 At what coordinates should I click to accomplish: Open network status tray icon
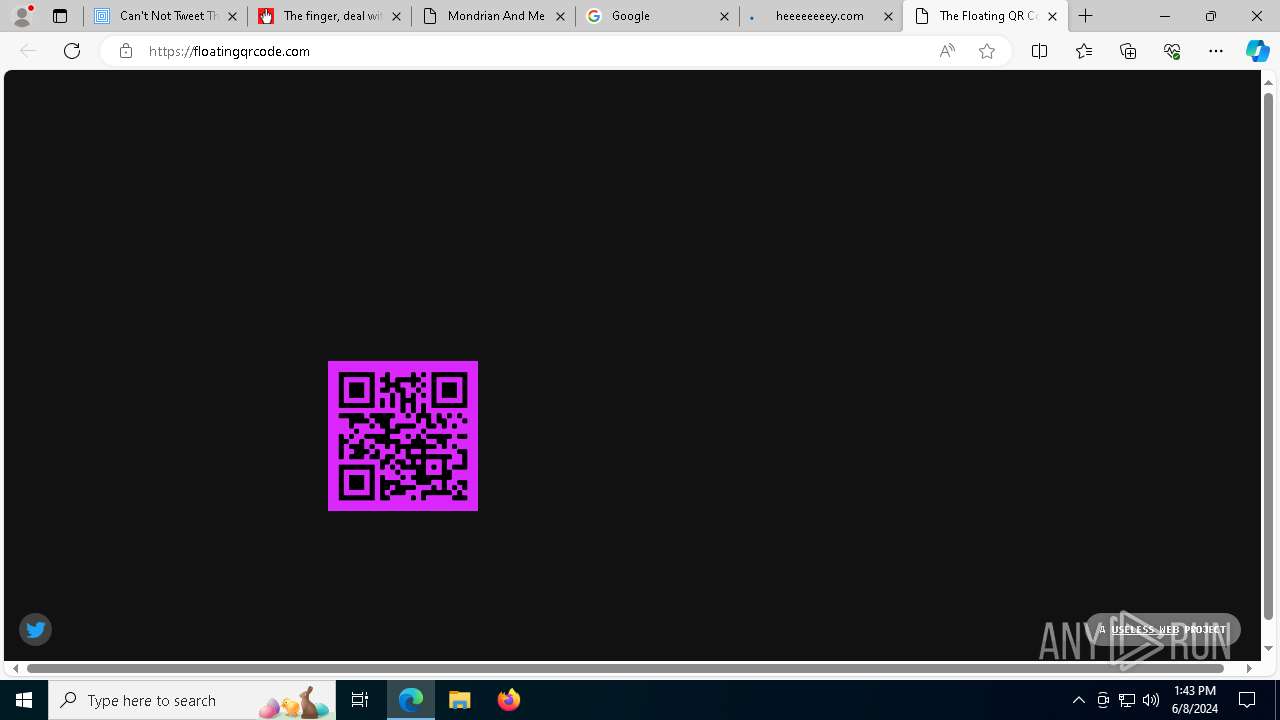point(1127,700)
